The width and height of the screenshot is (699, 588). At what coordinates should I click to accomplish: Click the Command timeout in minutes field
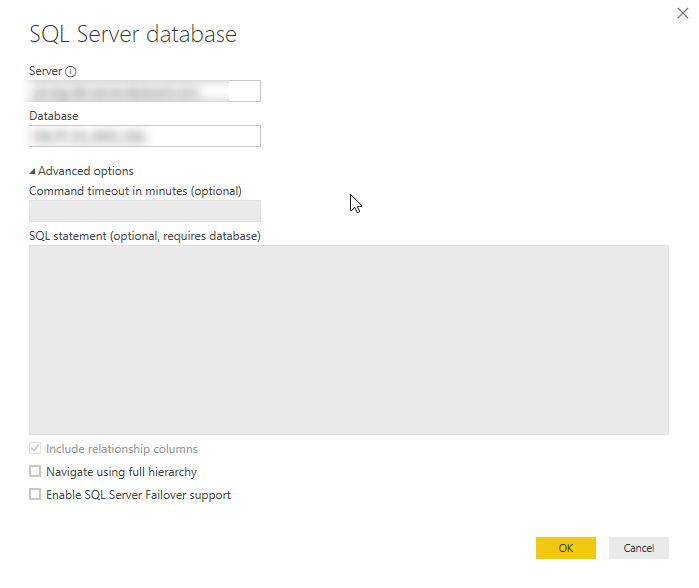(145, 211)
